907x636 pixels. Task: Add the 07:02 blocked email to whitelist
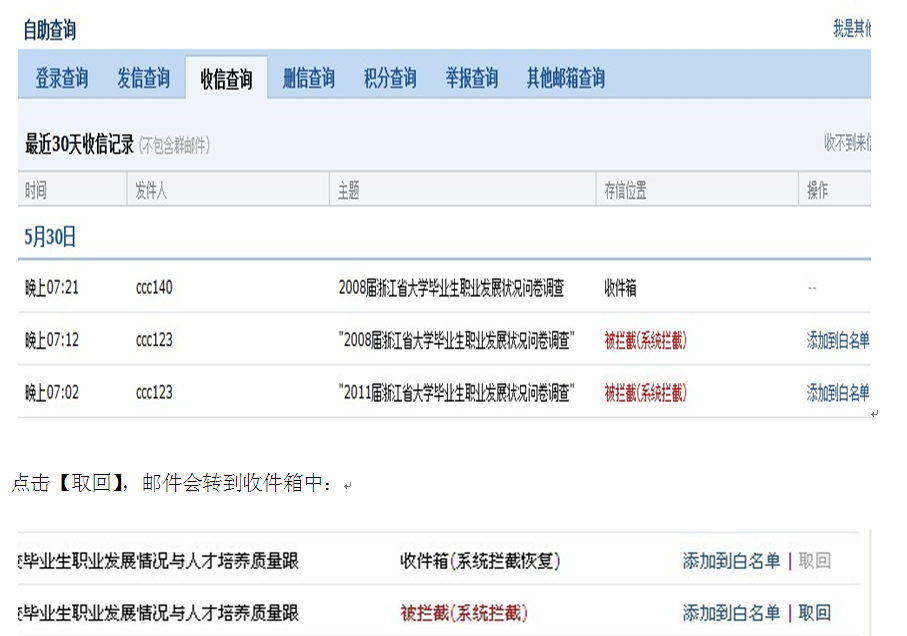coord(838,393)
